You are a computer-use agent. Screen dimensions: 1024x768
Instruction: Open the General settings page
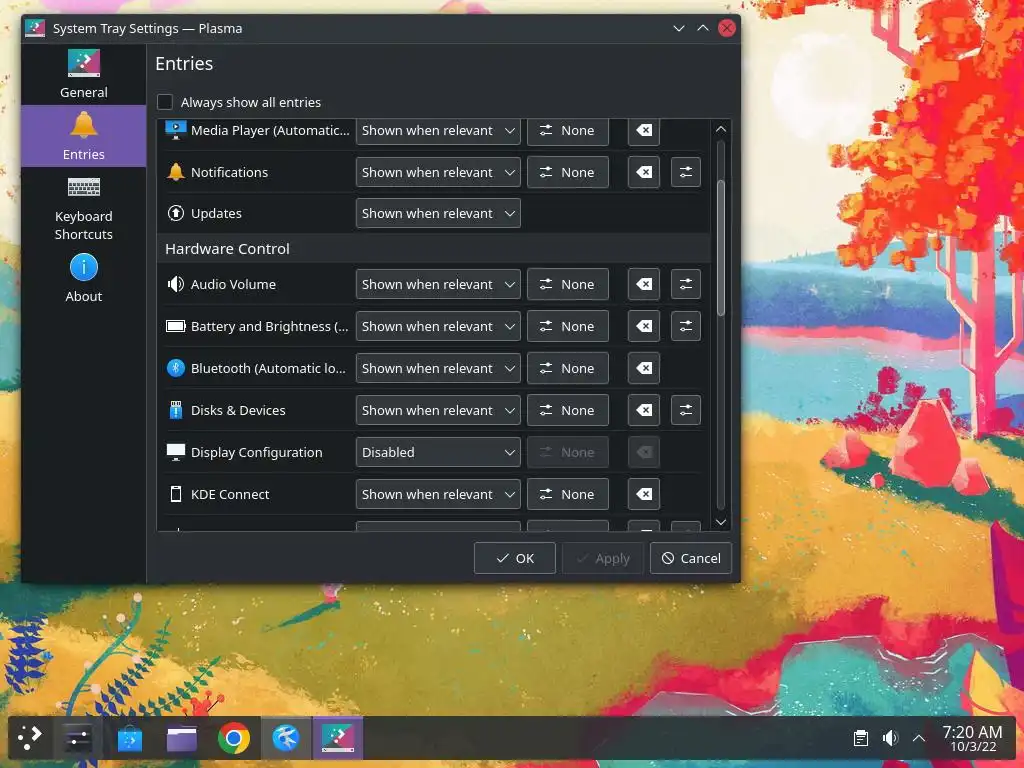[84, 74]
